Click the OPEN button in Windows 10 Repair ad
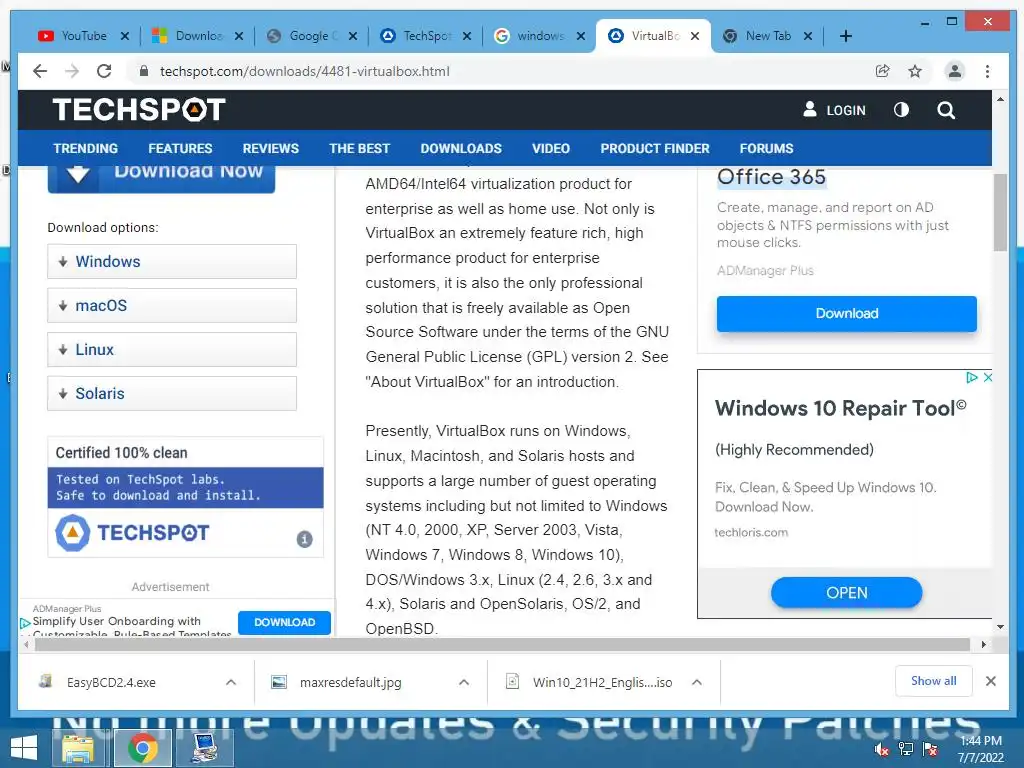The height and width of the screenshot is (768, 1024). (846, 593)
